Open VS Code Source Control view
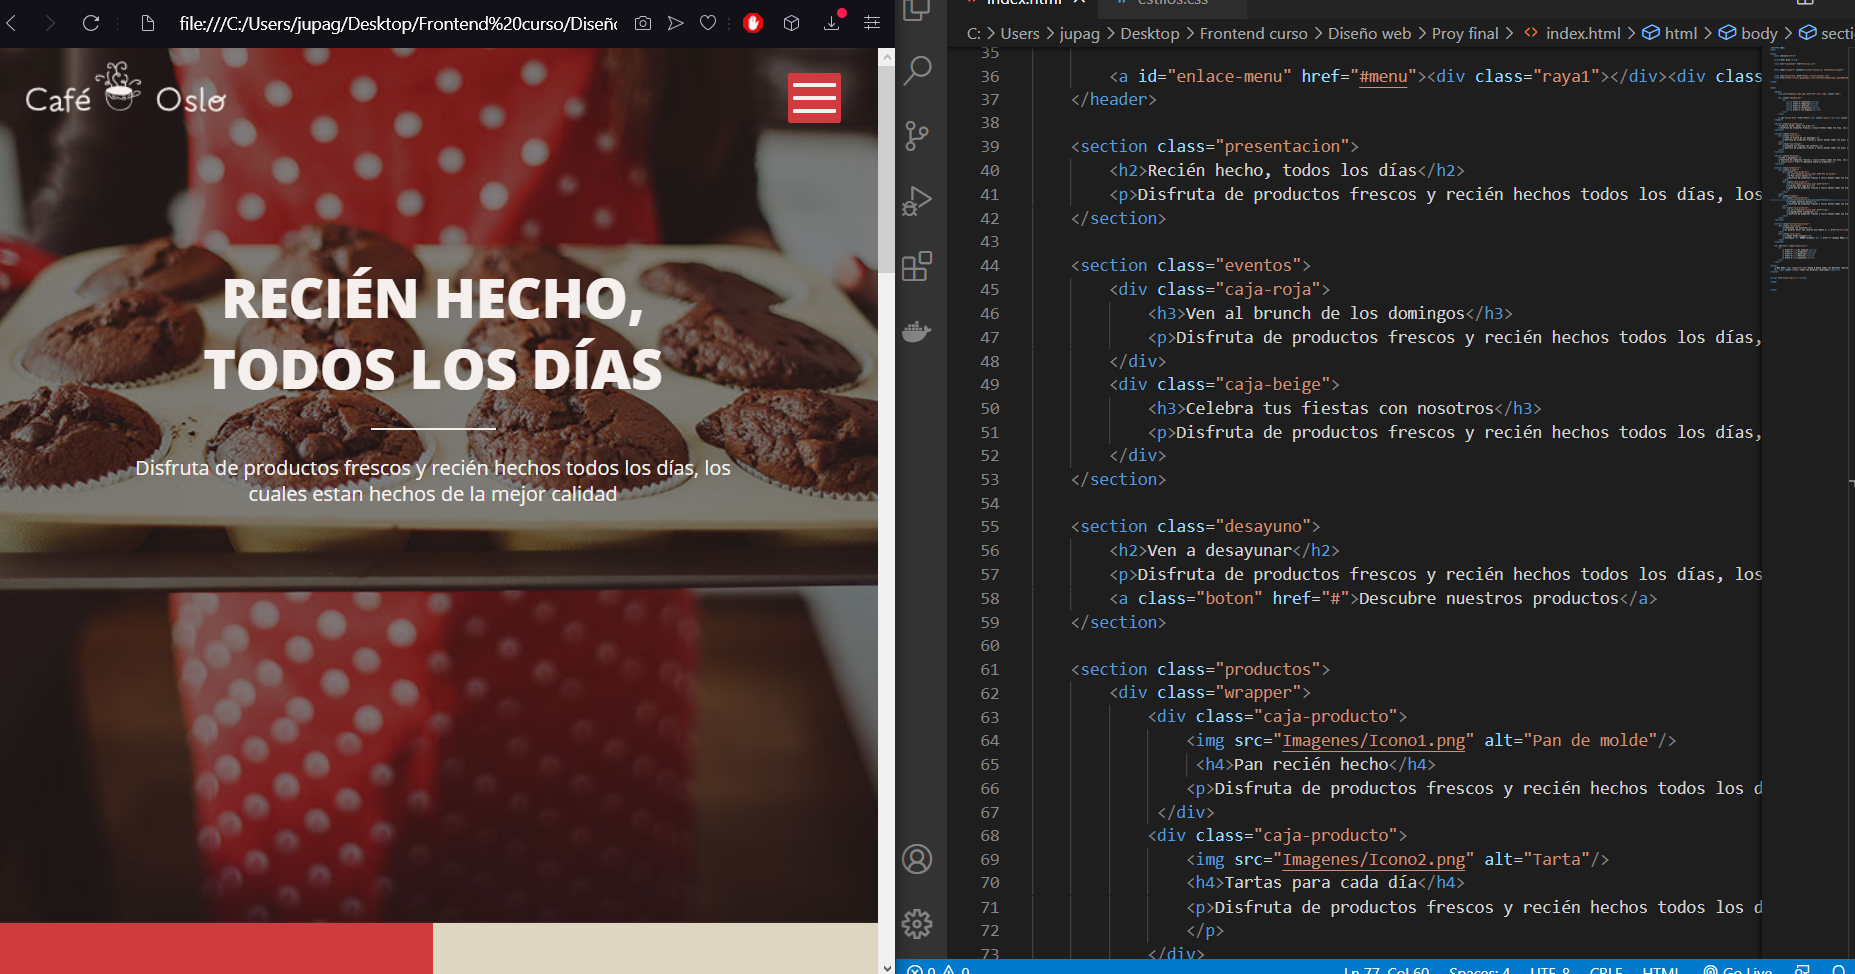The image size is (1855, 974). pyautogui.click(x=917, y=135)
